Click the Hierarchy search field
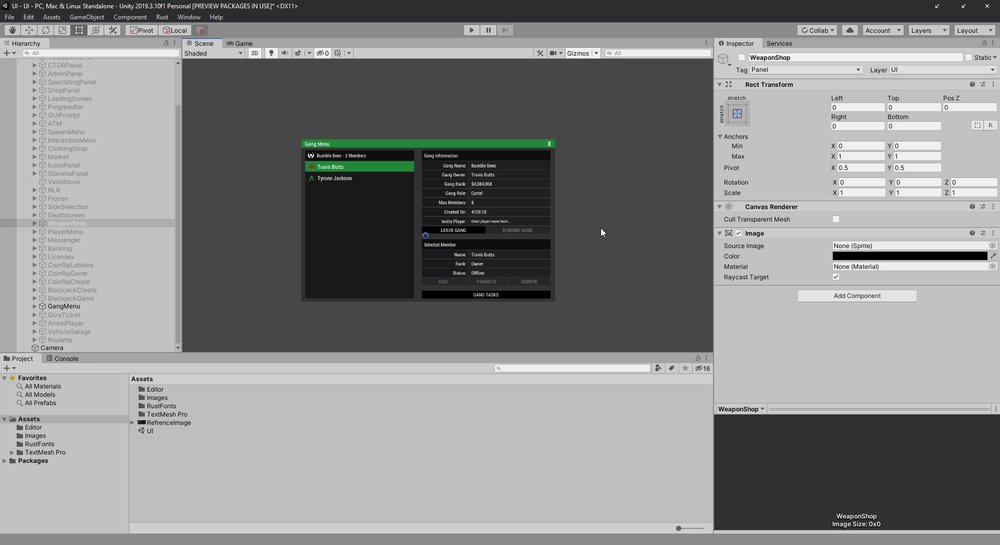The height and width of the screenshot is (545, 1000). click(x=101, y=53)
